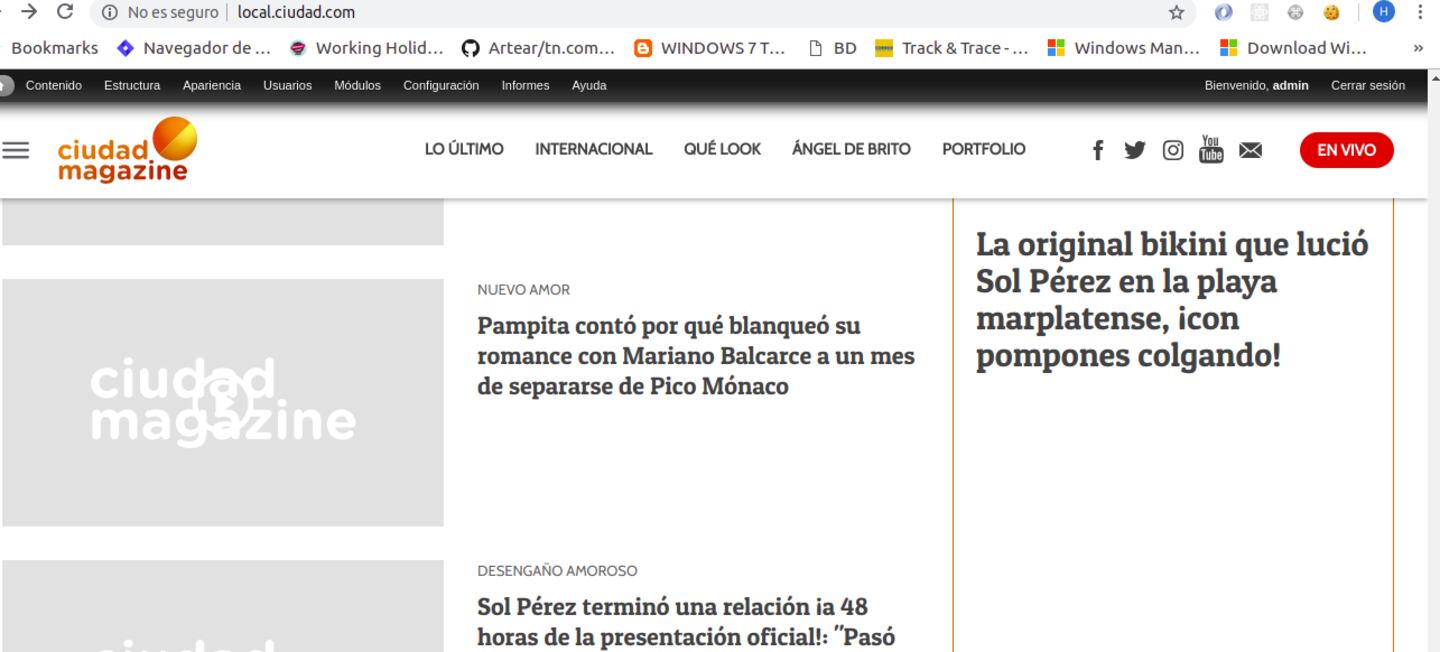Go to LO ÚLTIMO section
The width and height of the screenshot is (1440, 652).
coord(464,149)
